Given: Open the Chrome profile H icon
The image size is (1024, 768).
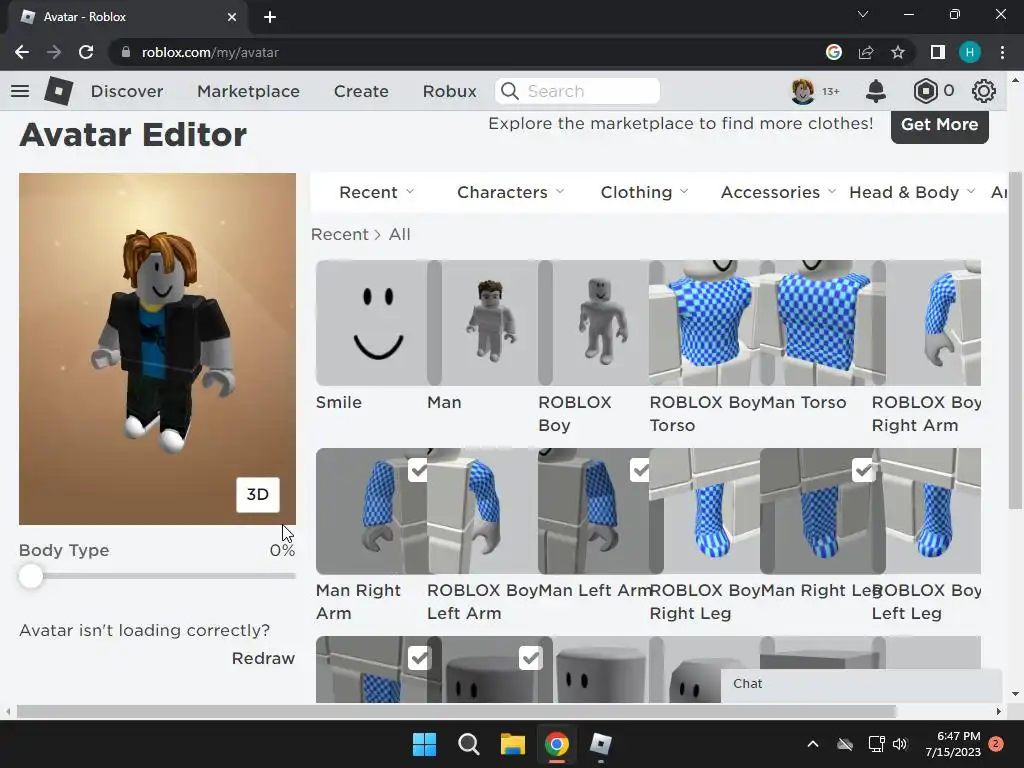Looking at the screenshot, I should click(970, 52).
